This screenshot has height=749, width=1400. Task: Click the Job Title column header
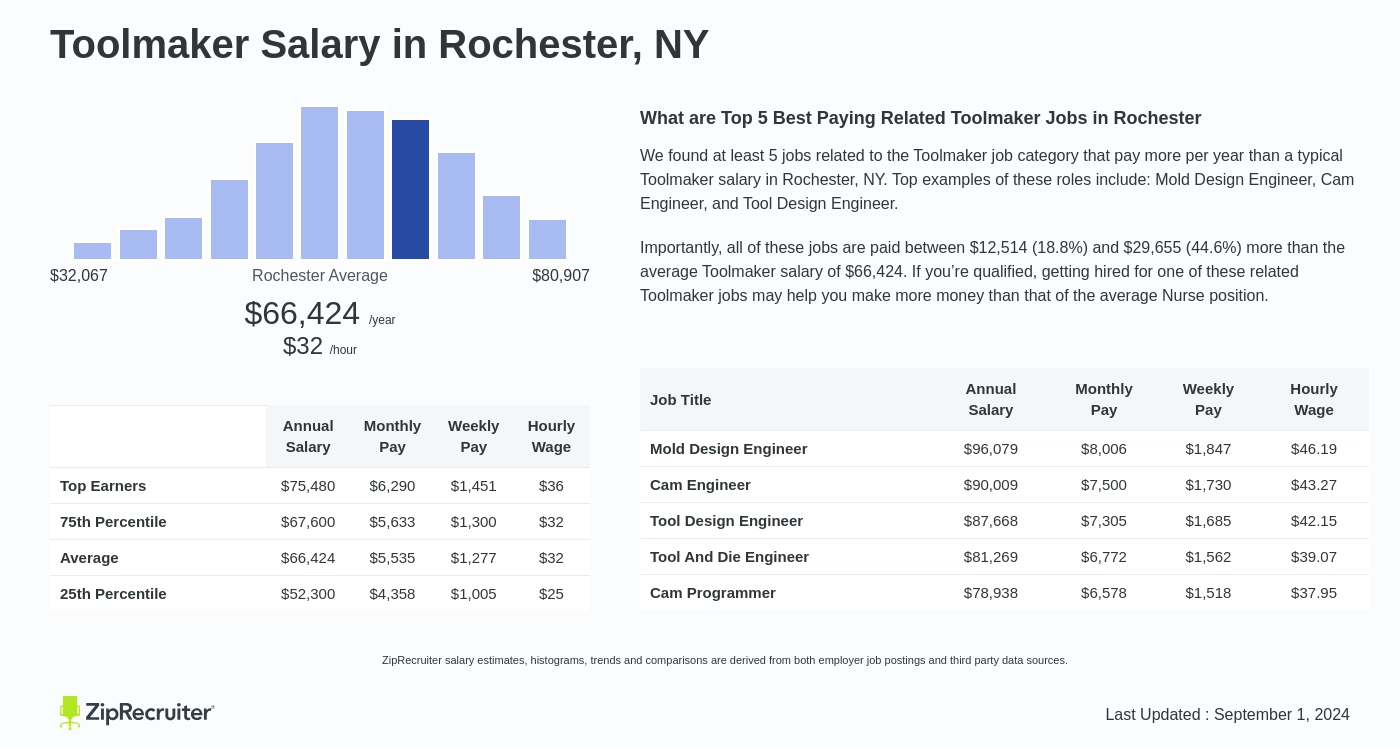tap(680, 400)
